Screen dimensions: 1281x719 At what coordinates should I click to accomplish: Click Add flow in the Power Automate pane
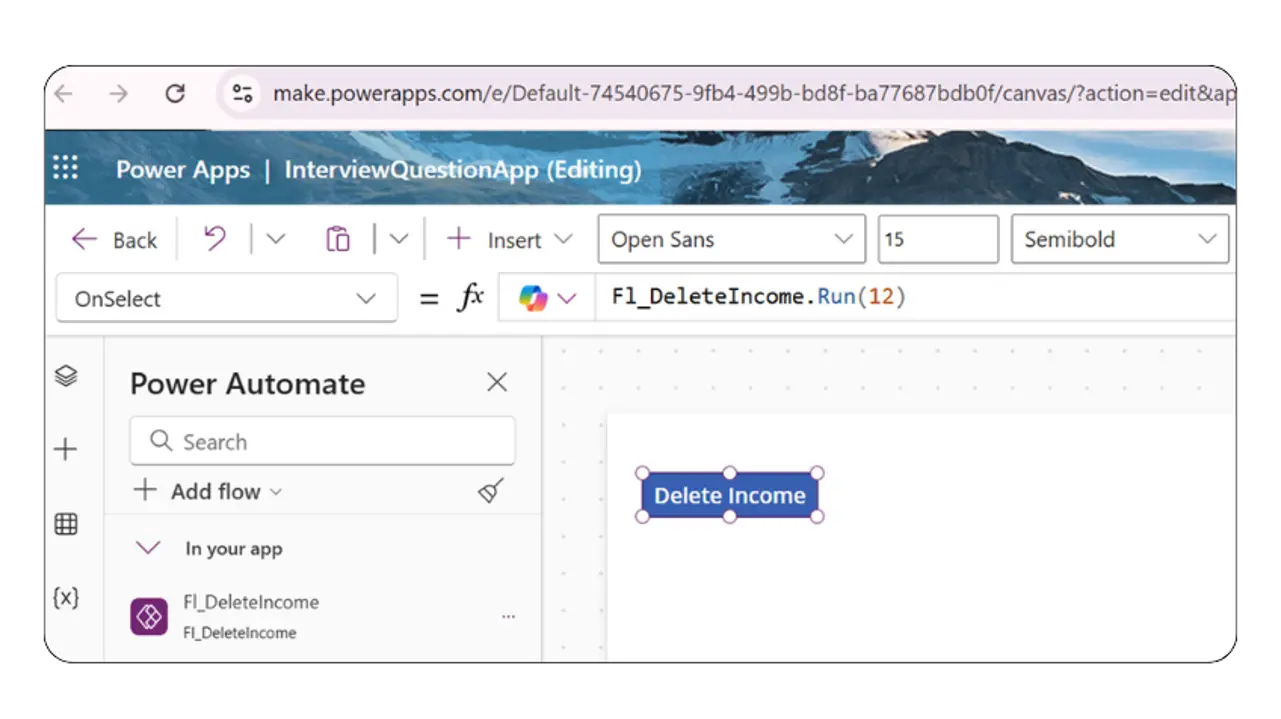click(x=207, y=491)
